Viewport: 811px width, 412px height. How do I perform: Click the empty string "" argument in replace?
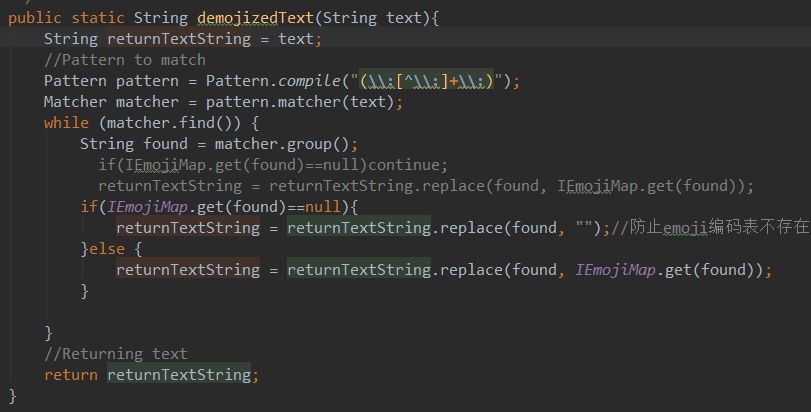click(584, 228)
